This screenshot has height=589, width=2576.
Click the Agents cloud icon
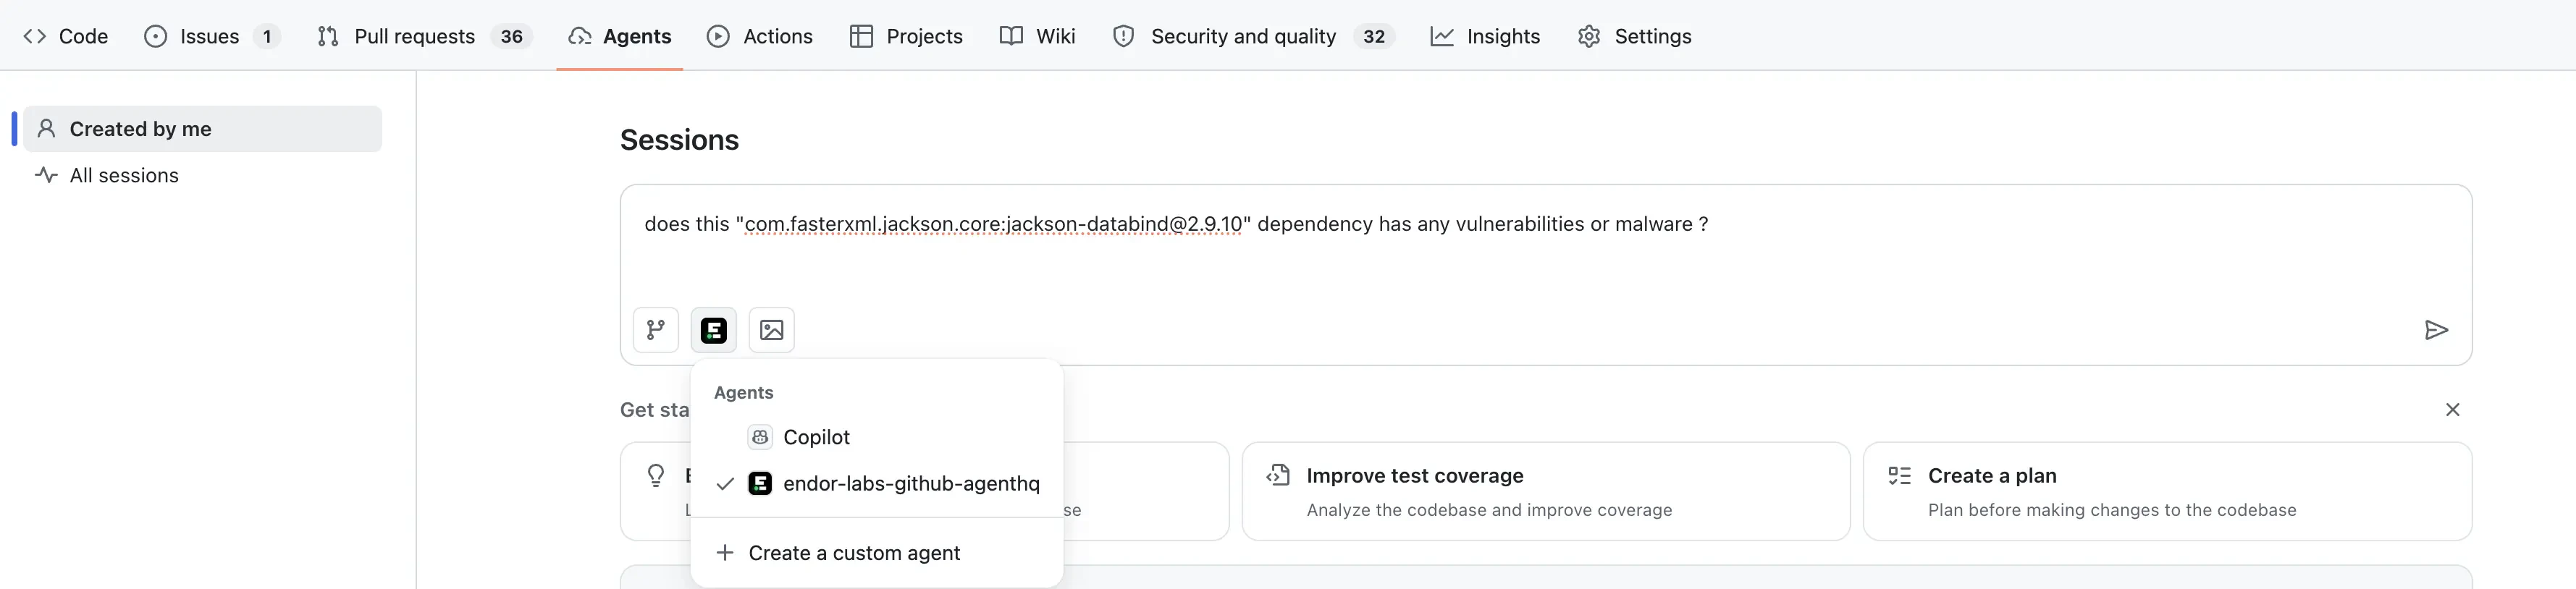(x=580, y=37)
